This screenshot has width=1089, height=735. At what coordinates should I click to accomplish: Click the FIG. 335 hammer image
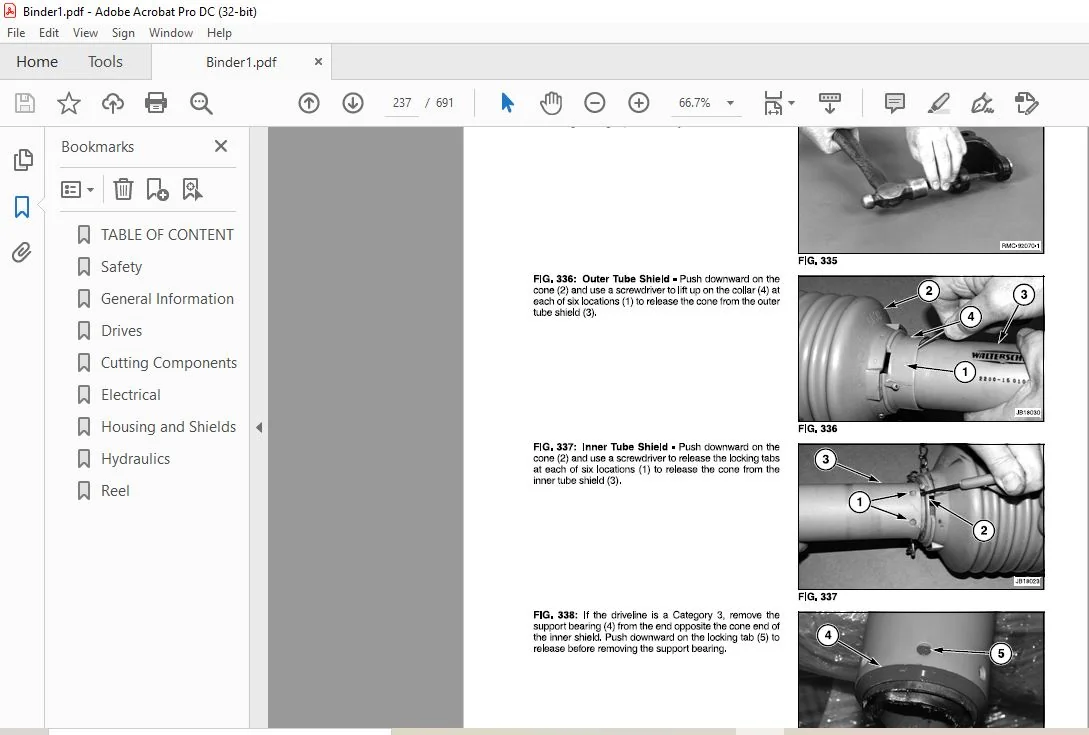click(x=921, y=190)
